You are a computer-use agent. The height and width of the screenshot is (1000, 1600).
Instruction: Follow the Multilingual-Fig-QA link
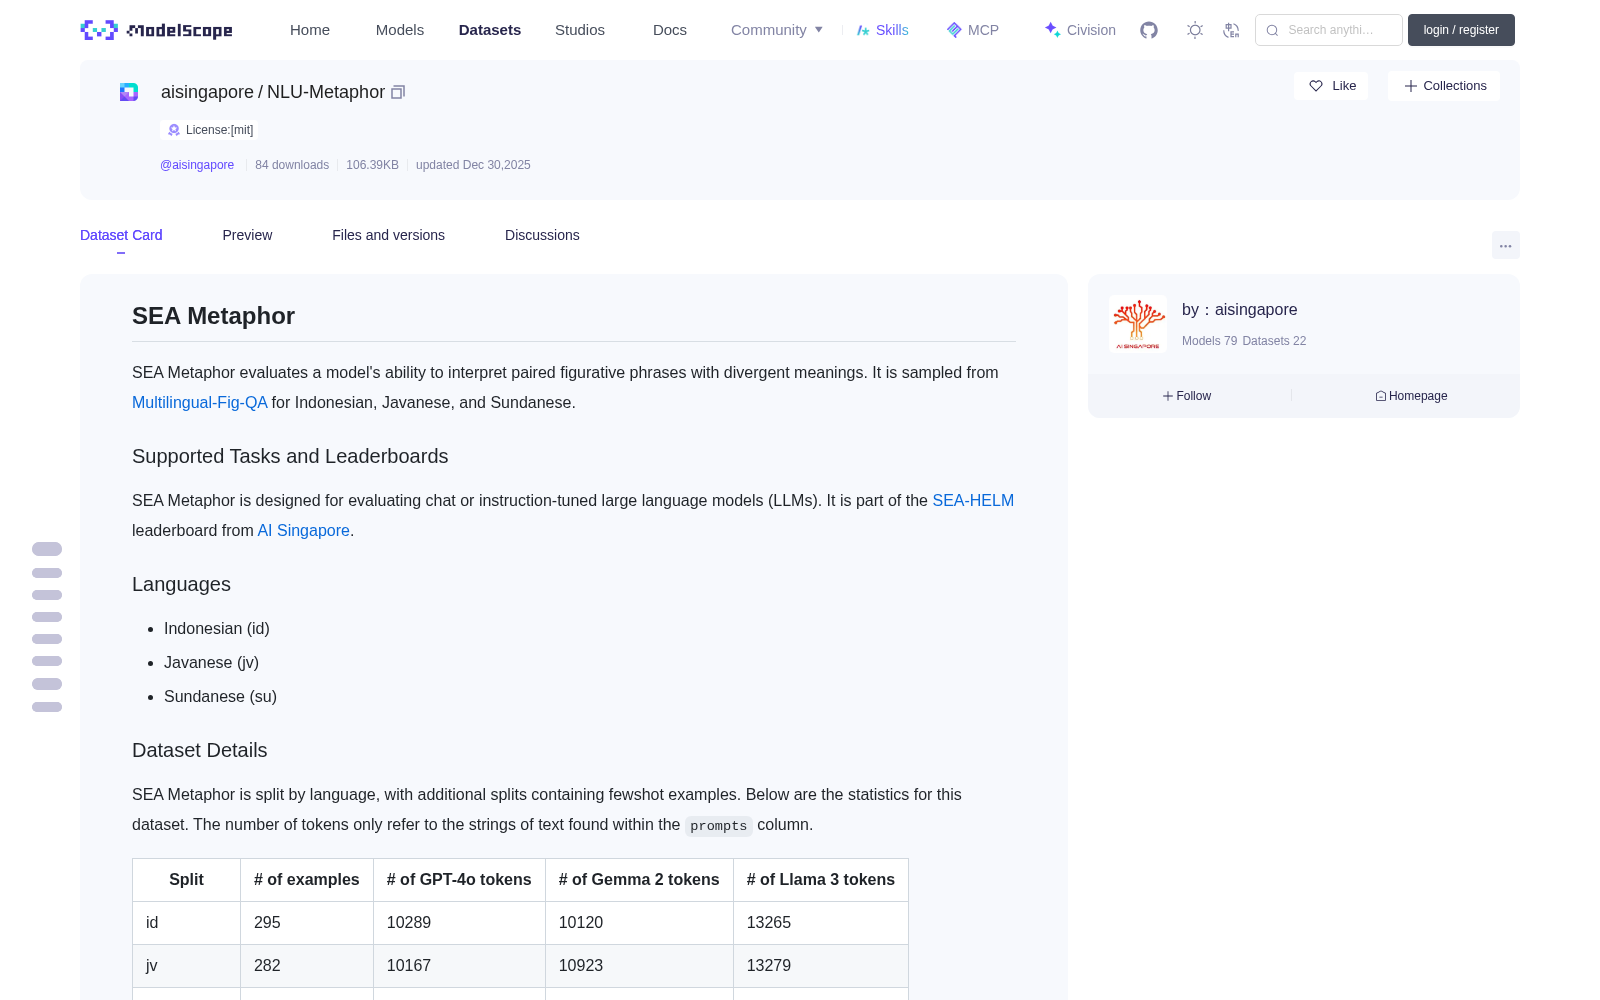pos(200,402)
